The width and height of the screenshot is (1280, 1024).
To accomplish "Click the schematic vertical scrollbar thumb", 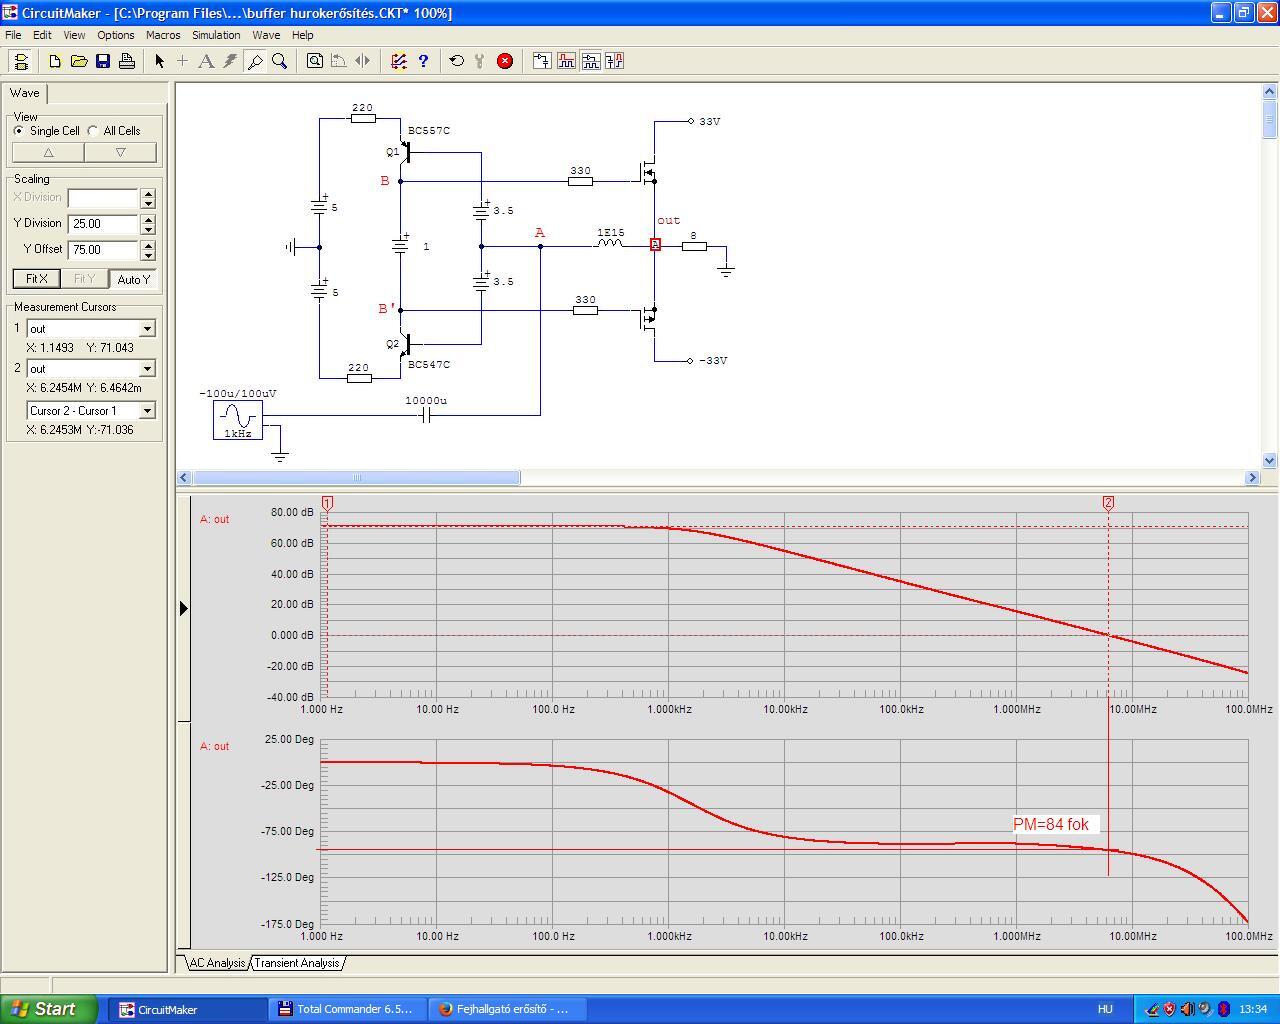I will point(1270,118).
